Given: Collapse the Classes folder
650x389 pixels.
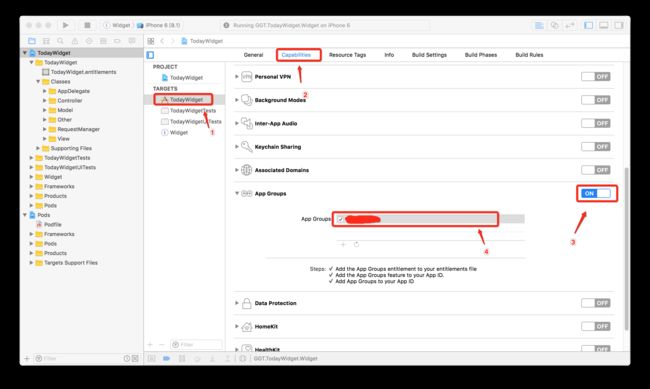Looking at the screenshot, I should 38,81.
